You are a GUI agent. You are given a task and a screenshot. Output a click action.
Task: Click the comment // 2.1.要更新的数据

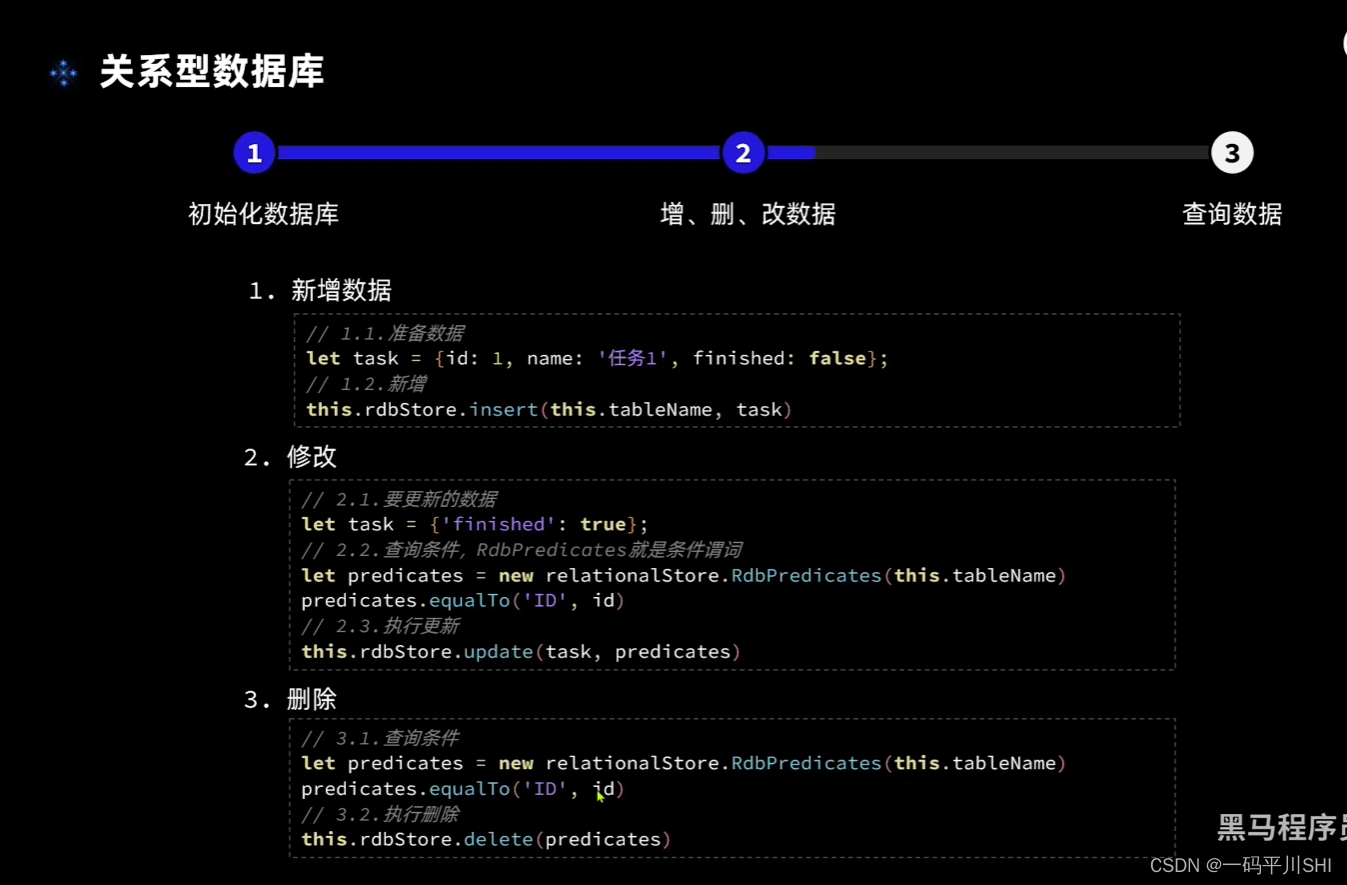[x=399, y=499]
